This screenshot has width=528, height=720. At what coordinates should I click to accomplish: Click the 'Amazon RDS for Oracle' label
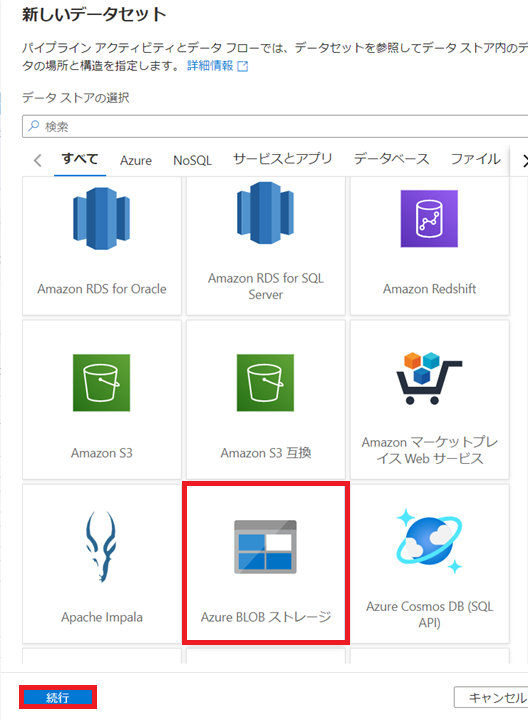(x=102, y=289)
